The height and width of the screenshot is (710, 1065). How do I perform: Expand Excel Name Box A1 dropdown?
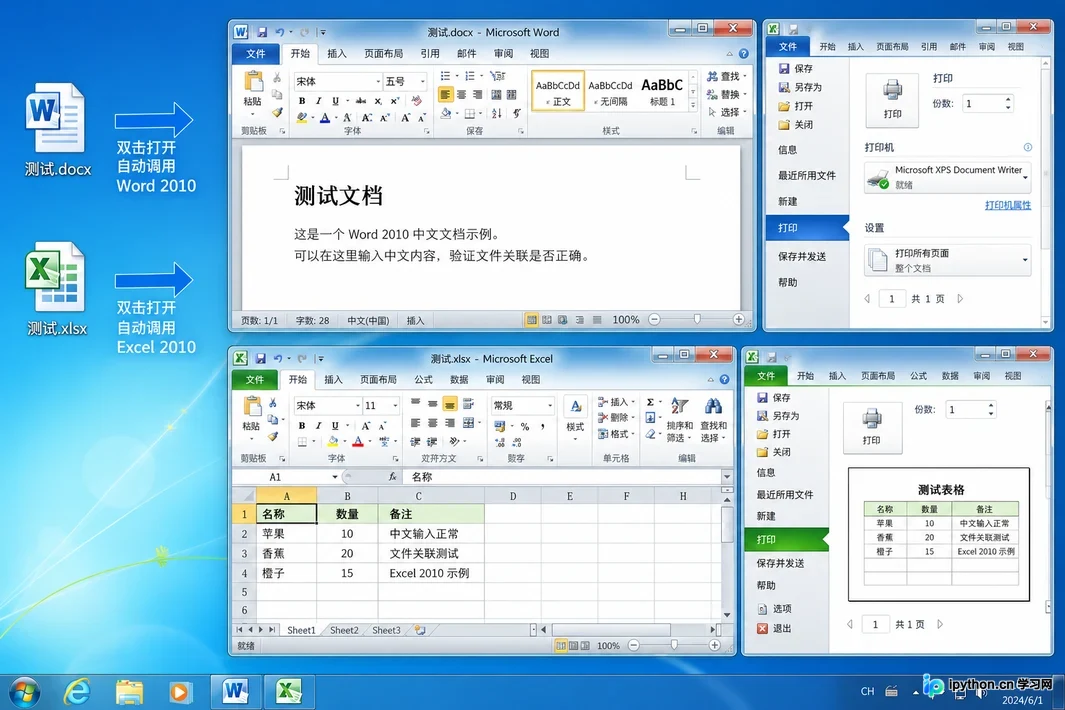click(x=334, y=477)
